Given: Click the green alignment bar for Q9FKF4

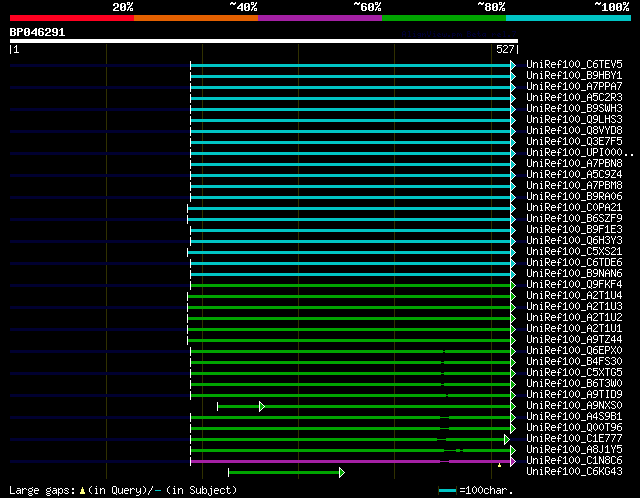Looking at the screenshot, I should (x=351, y=285).
